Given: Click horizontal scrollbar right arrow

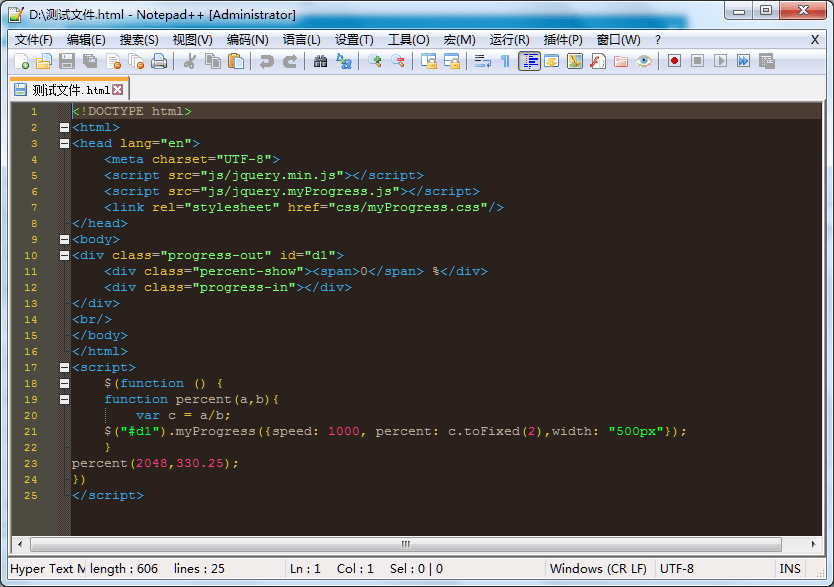Looking at the screenshot, I should coord(813,544).
